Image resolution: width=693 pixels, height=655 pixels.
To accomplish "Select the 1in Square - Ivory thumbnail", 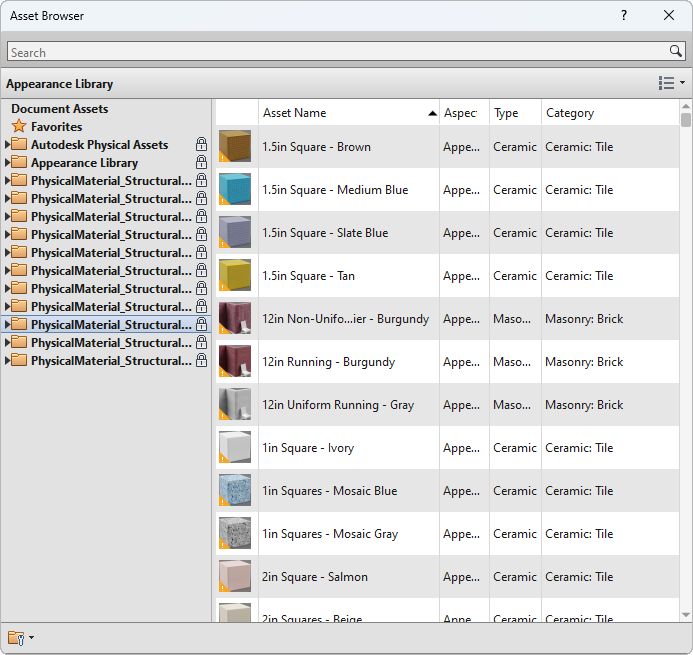I will (x=235, y=447).
